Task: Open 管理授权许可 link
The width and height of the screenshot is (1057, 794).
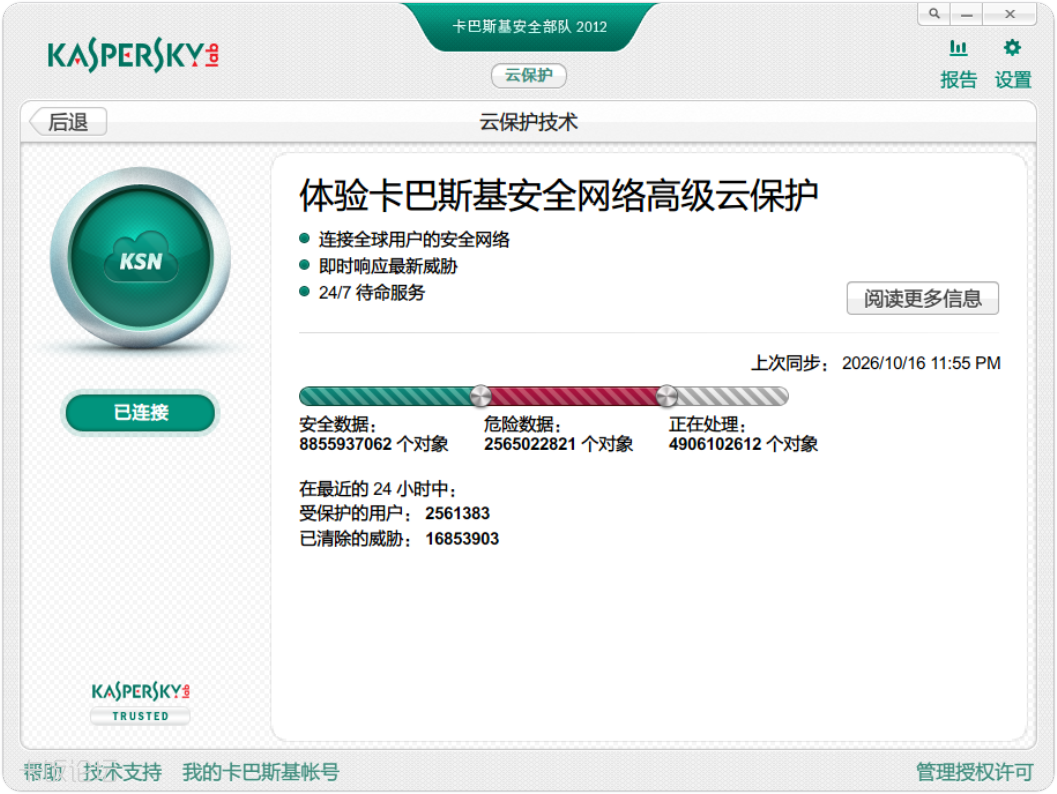Action: [974, 772]
